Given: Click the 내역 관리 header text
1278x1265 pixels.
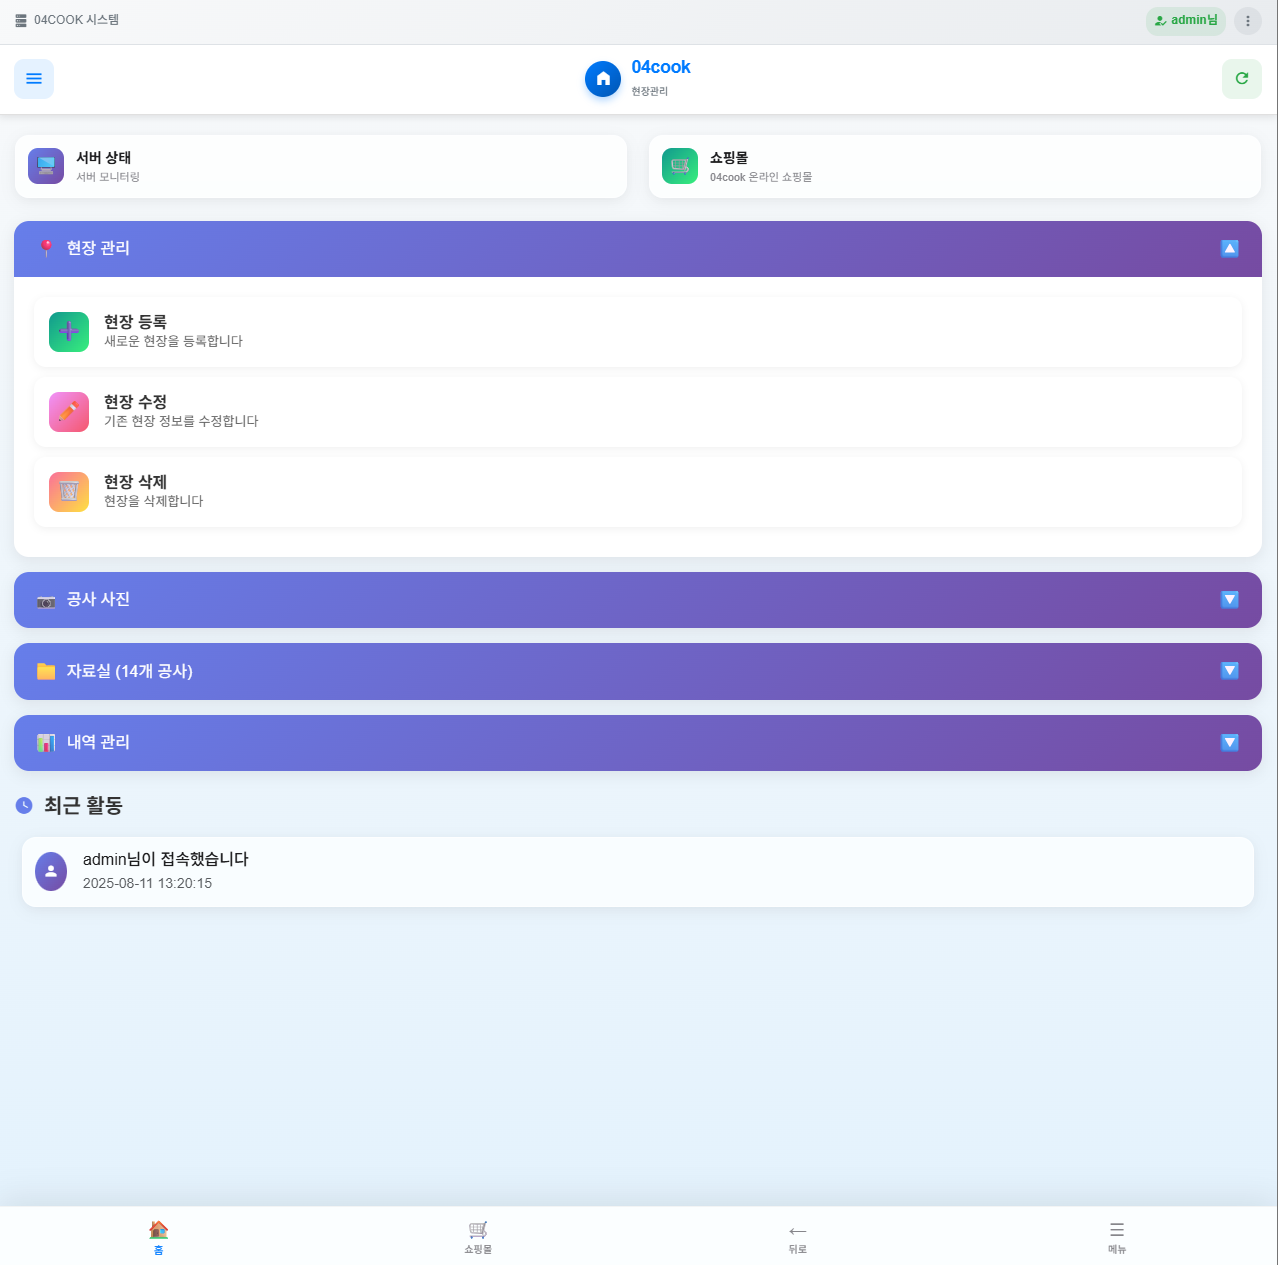Looking at the screenshot, I should (98, 742).
